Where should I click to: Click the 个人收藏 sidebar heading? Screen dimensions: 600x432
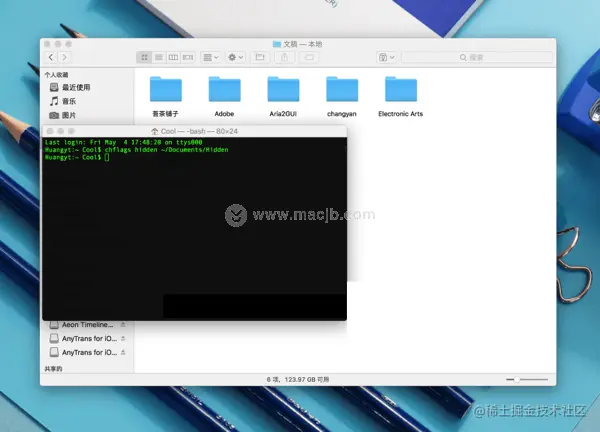[x=56, y=75]
